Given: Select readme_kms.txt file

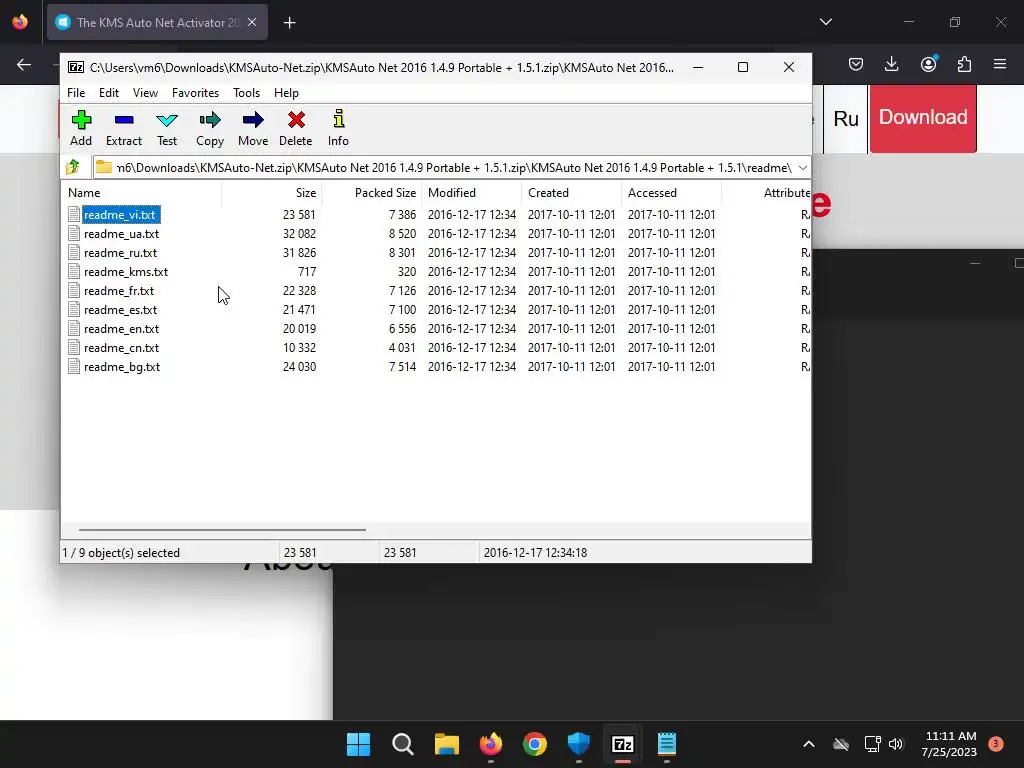Looking at the screenshot, I should point(126,272).
